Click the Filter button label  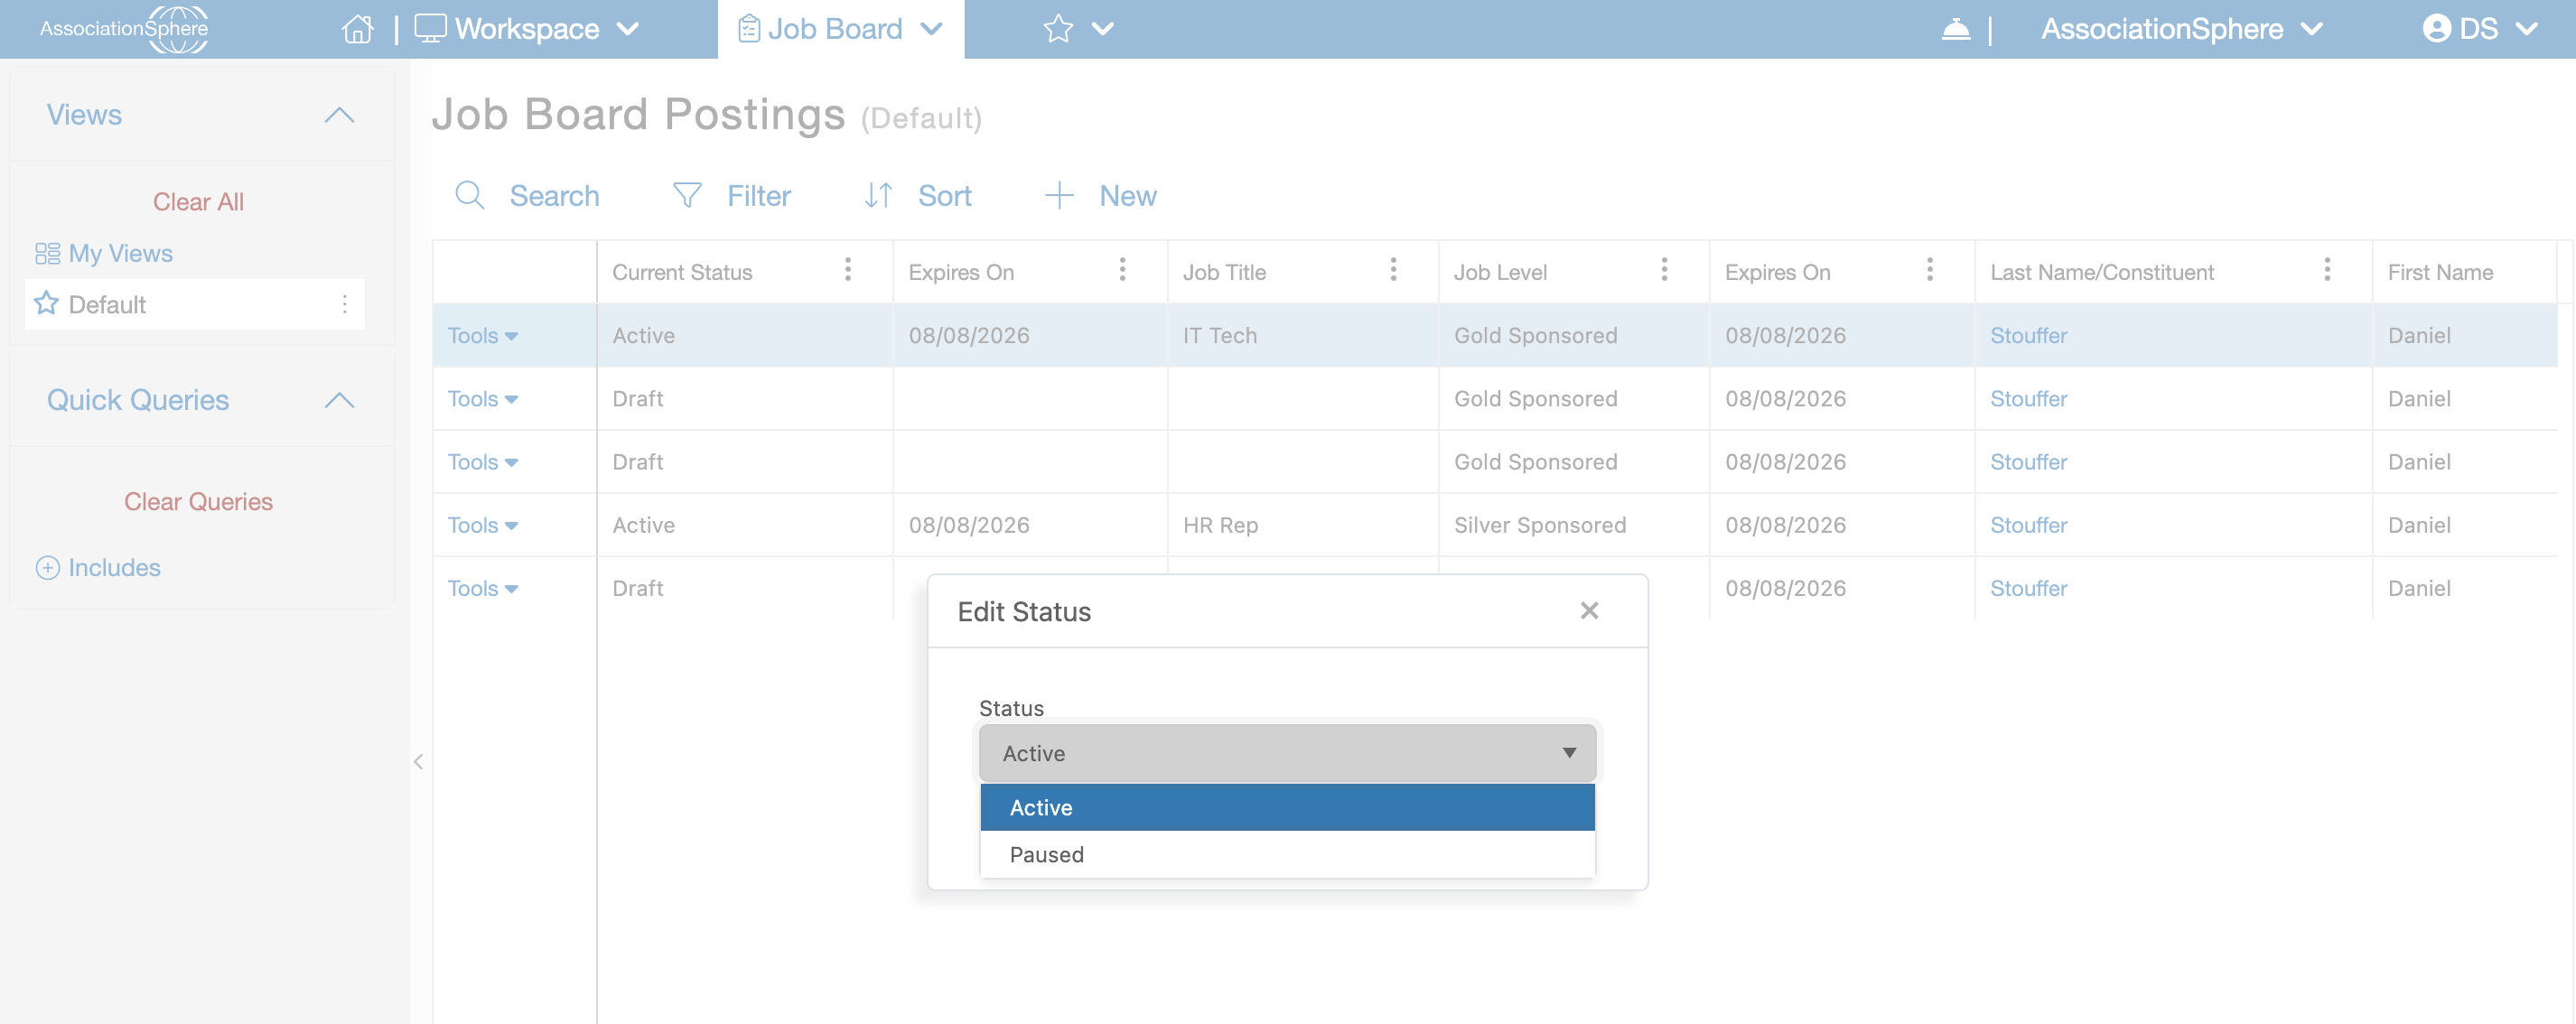click(x=758, y=196)
